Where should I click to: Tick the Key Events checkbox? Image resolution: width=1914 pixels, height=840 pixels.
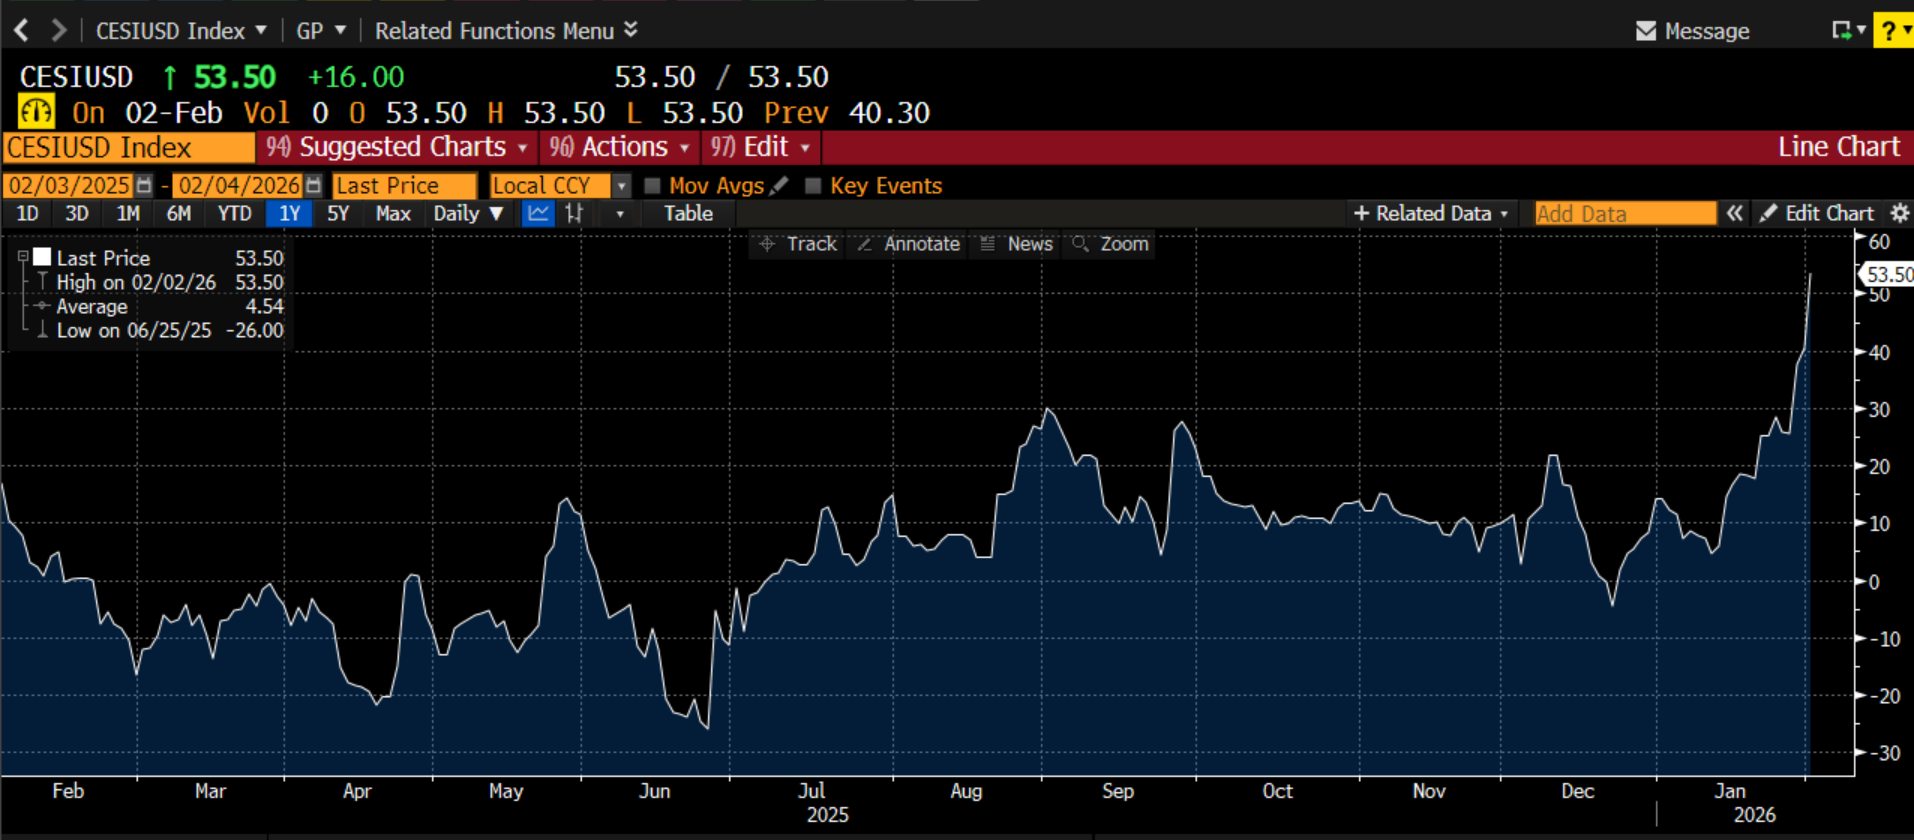[x=813, y=186]
